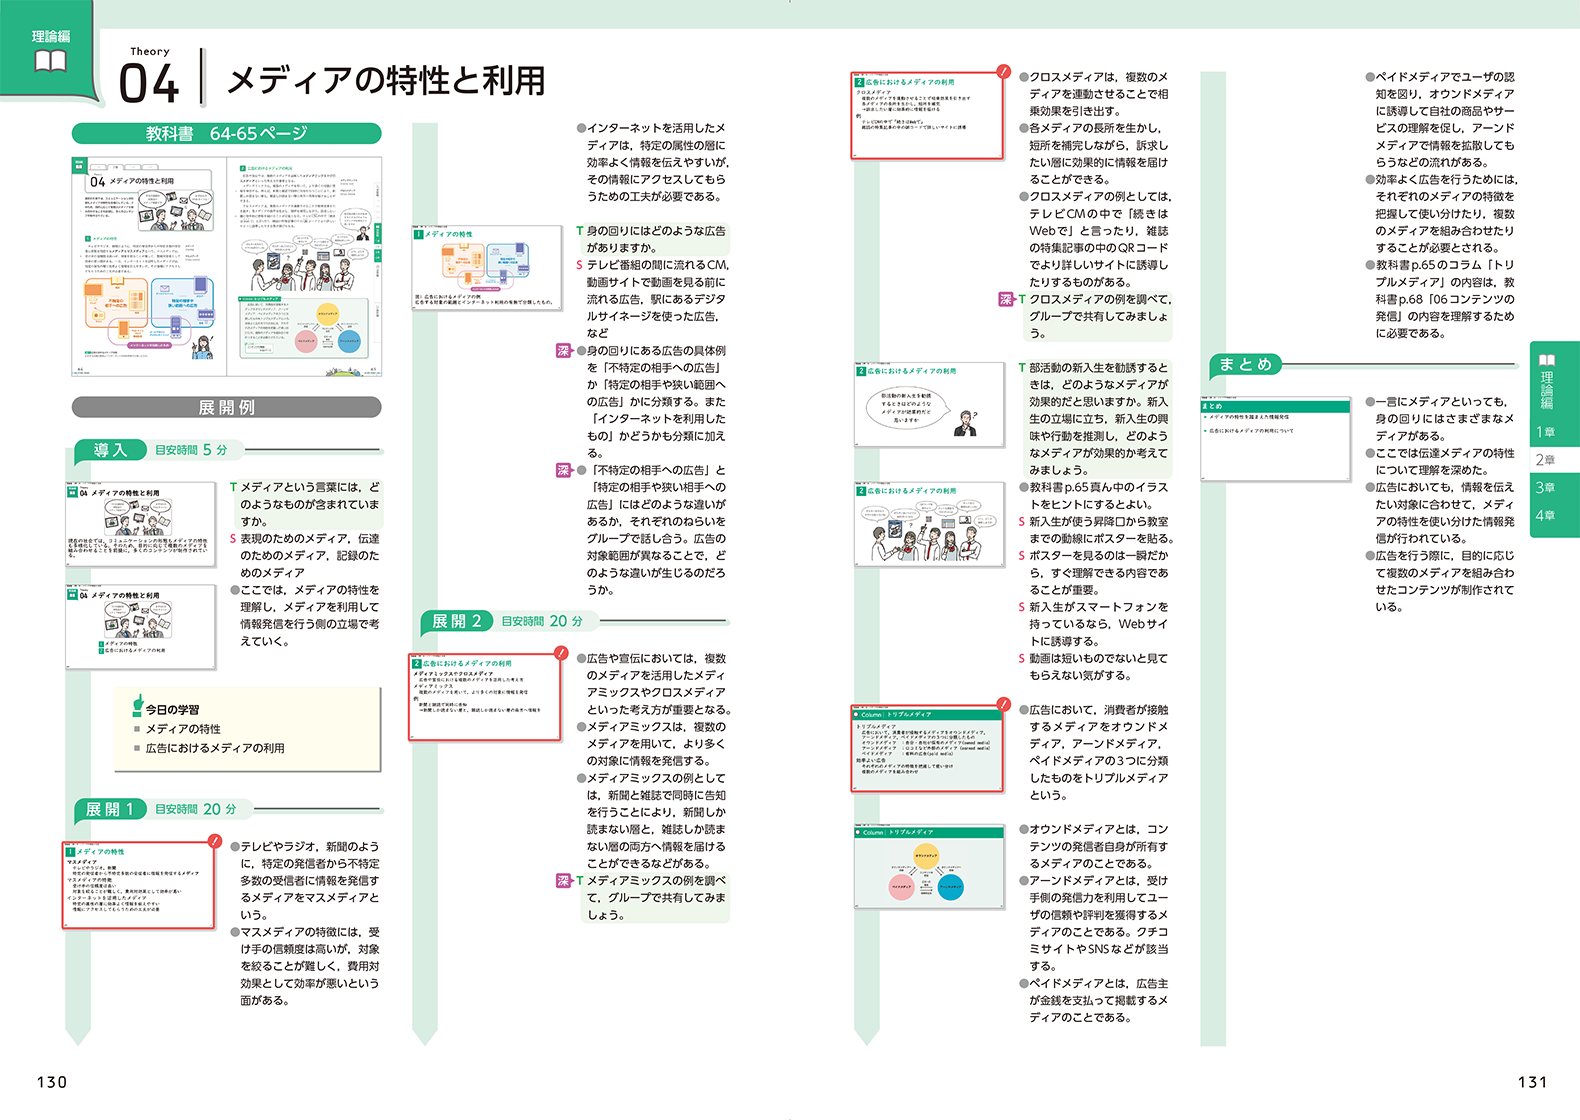Click the page number 131
The height and width of the screenshot is (1120, 1580).
1532,1082
